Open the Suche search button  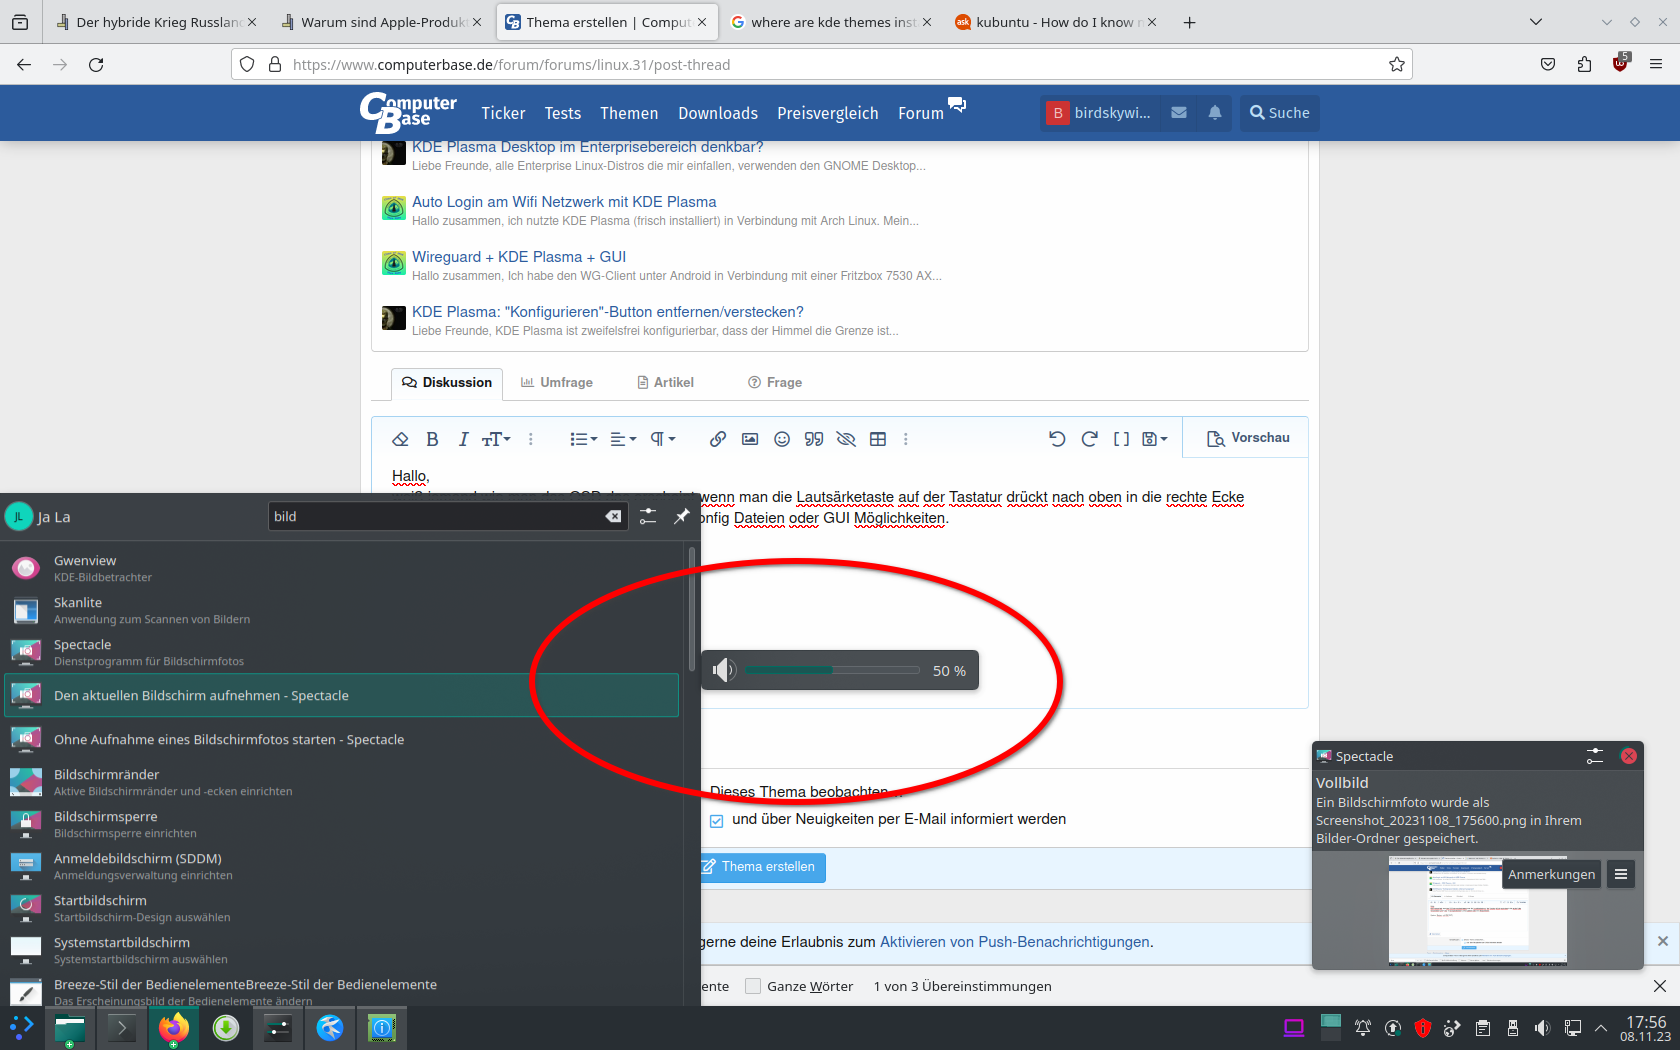pyautogui.click(x=1279, y=113)
